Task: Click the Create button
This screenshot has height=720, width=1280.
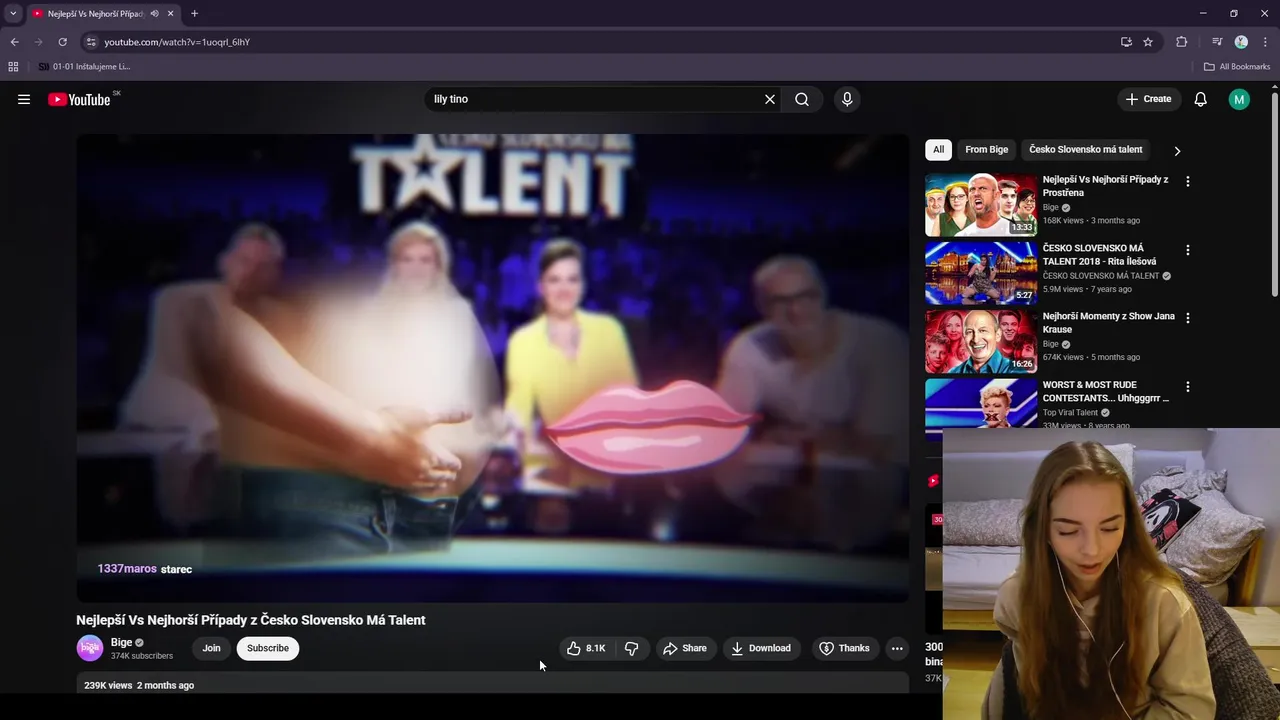Action: coord(1148,99)
